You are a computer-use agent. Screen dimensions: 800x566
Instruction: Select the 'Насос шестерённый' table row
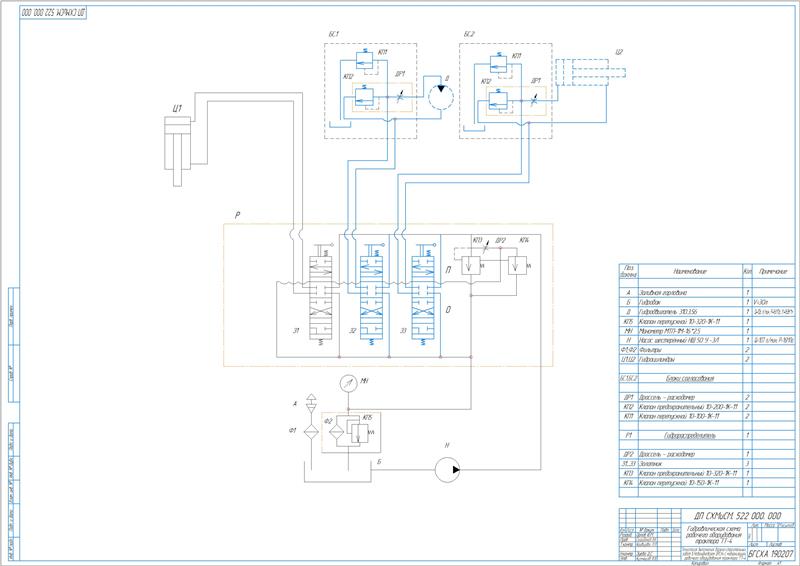[707, 340]
